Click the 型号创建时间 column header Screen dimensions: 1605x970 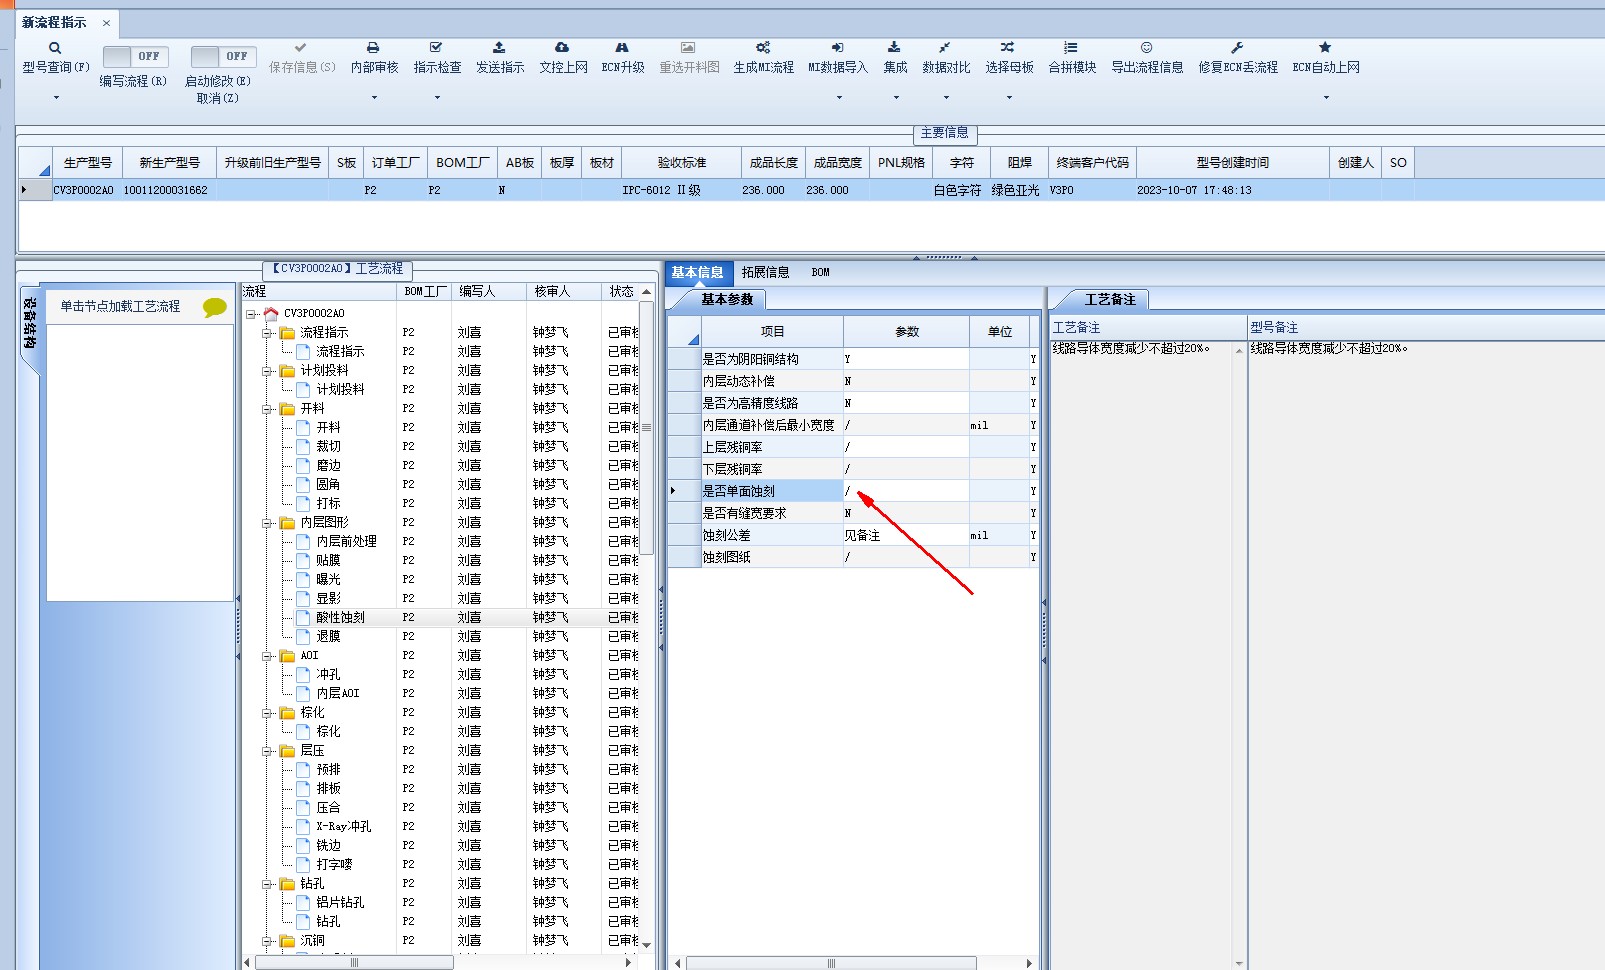pyautogui.click(x=1233, y=162)
